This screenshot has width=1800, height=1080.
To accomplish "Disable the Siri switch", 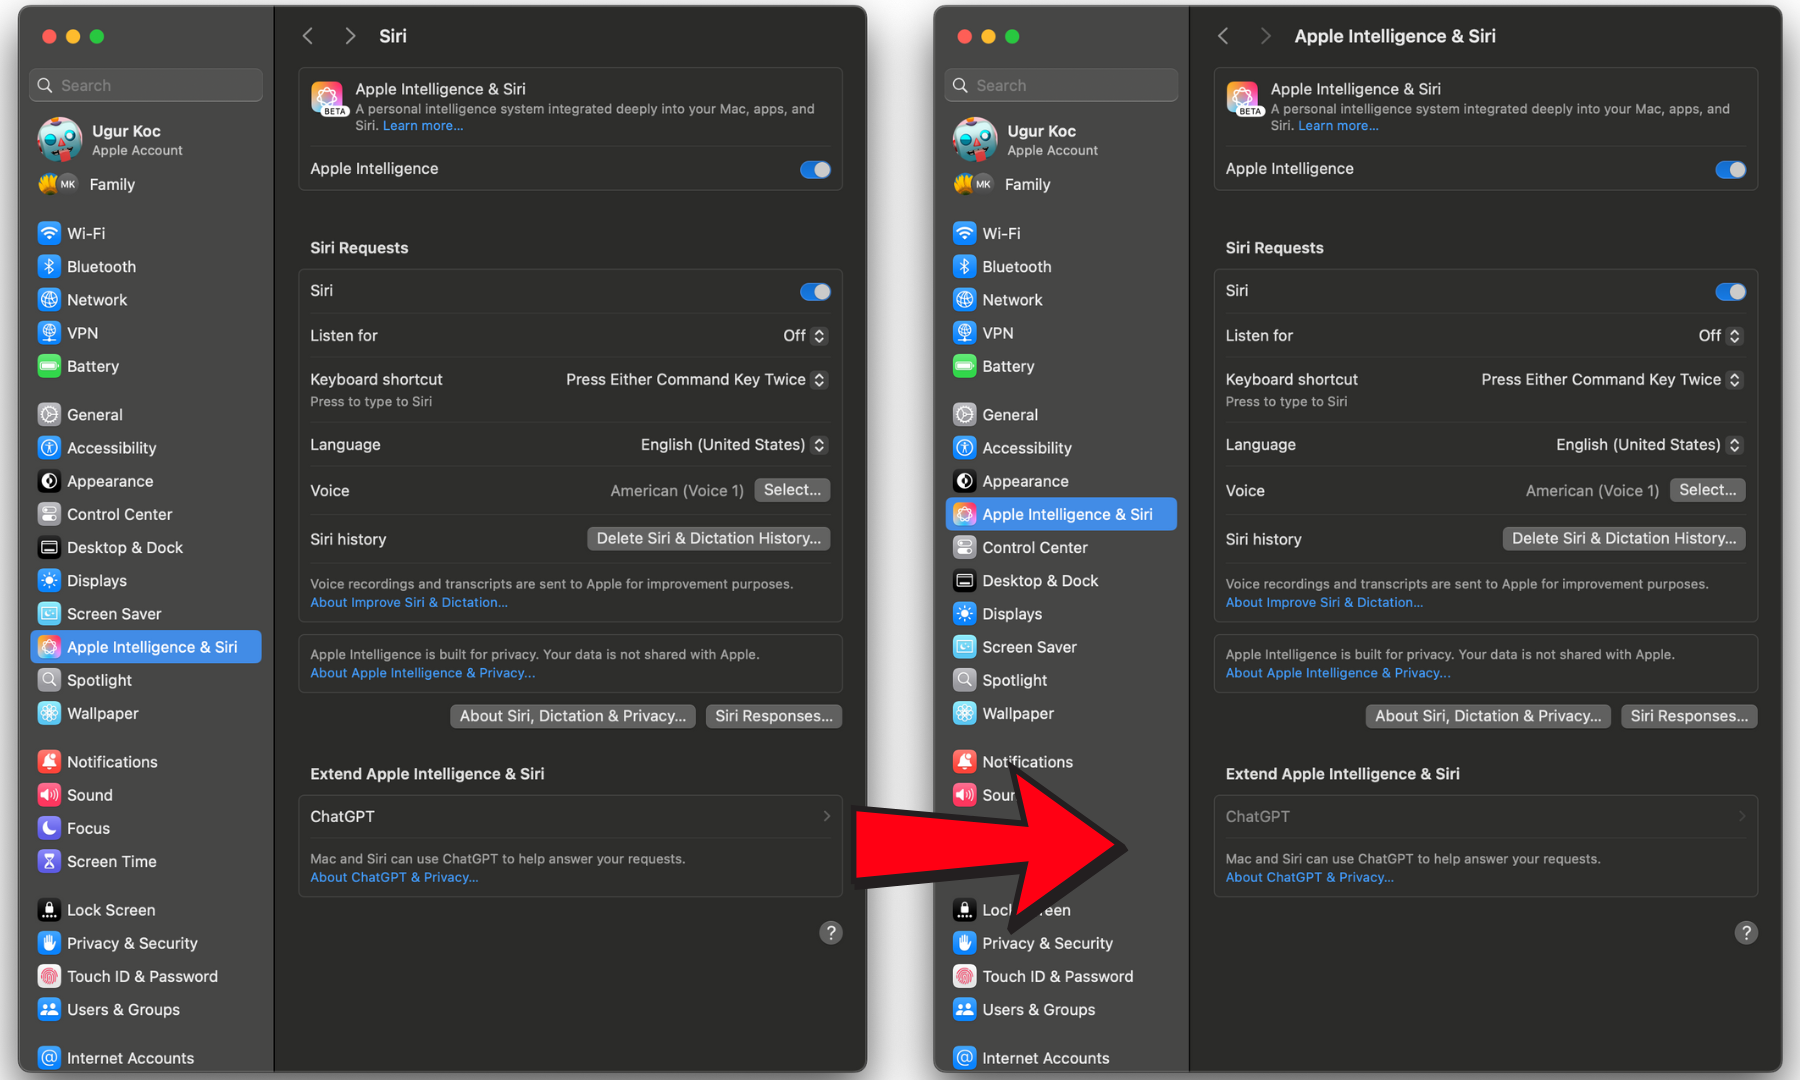I will click(815, 291).
